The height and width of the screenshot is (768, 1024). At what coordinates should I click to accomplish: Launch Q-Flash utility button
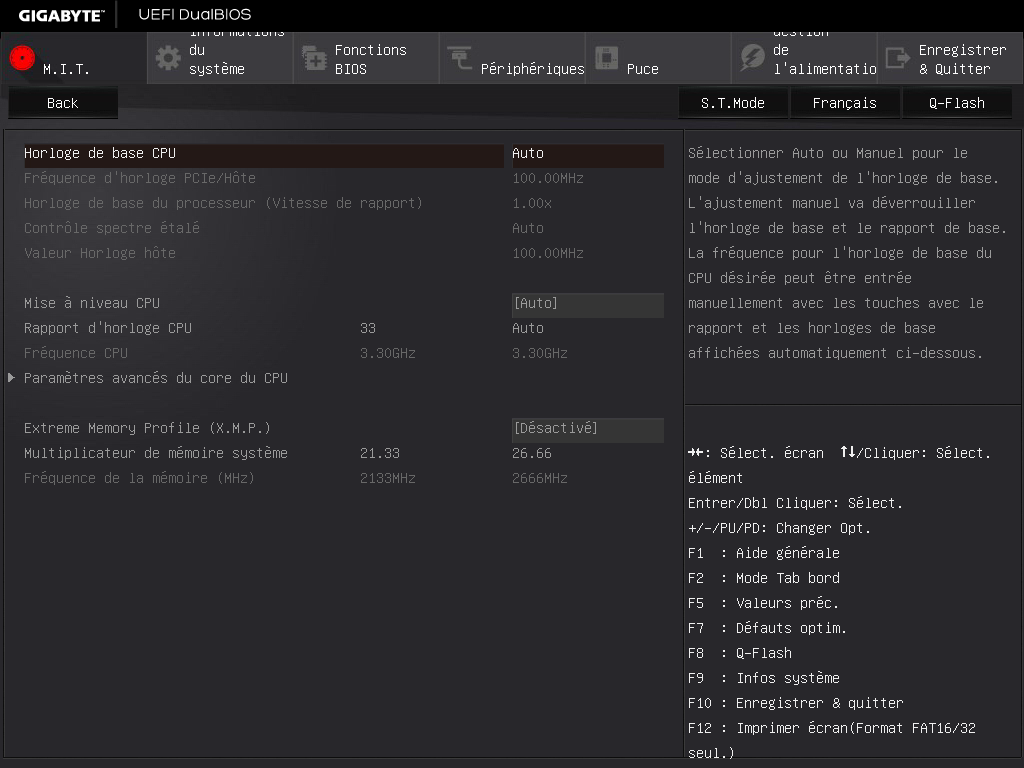[x=957, y=103]
